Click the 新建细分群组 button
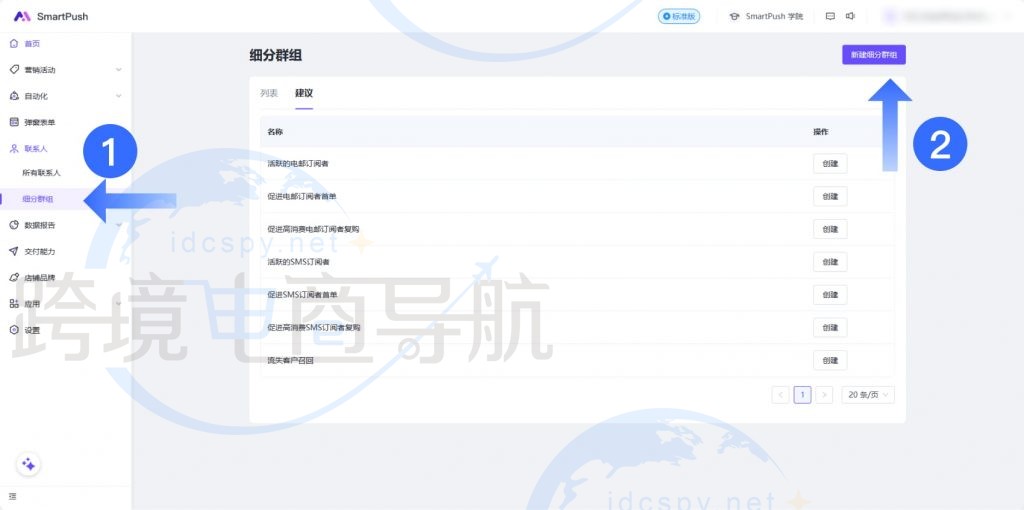Image resolution: width=1024 pixels, height=510 pixels. tap(873, 55)
